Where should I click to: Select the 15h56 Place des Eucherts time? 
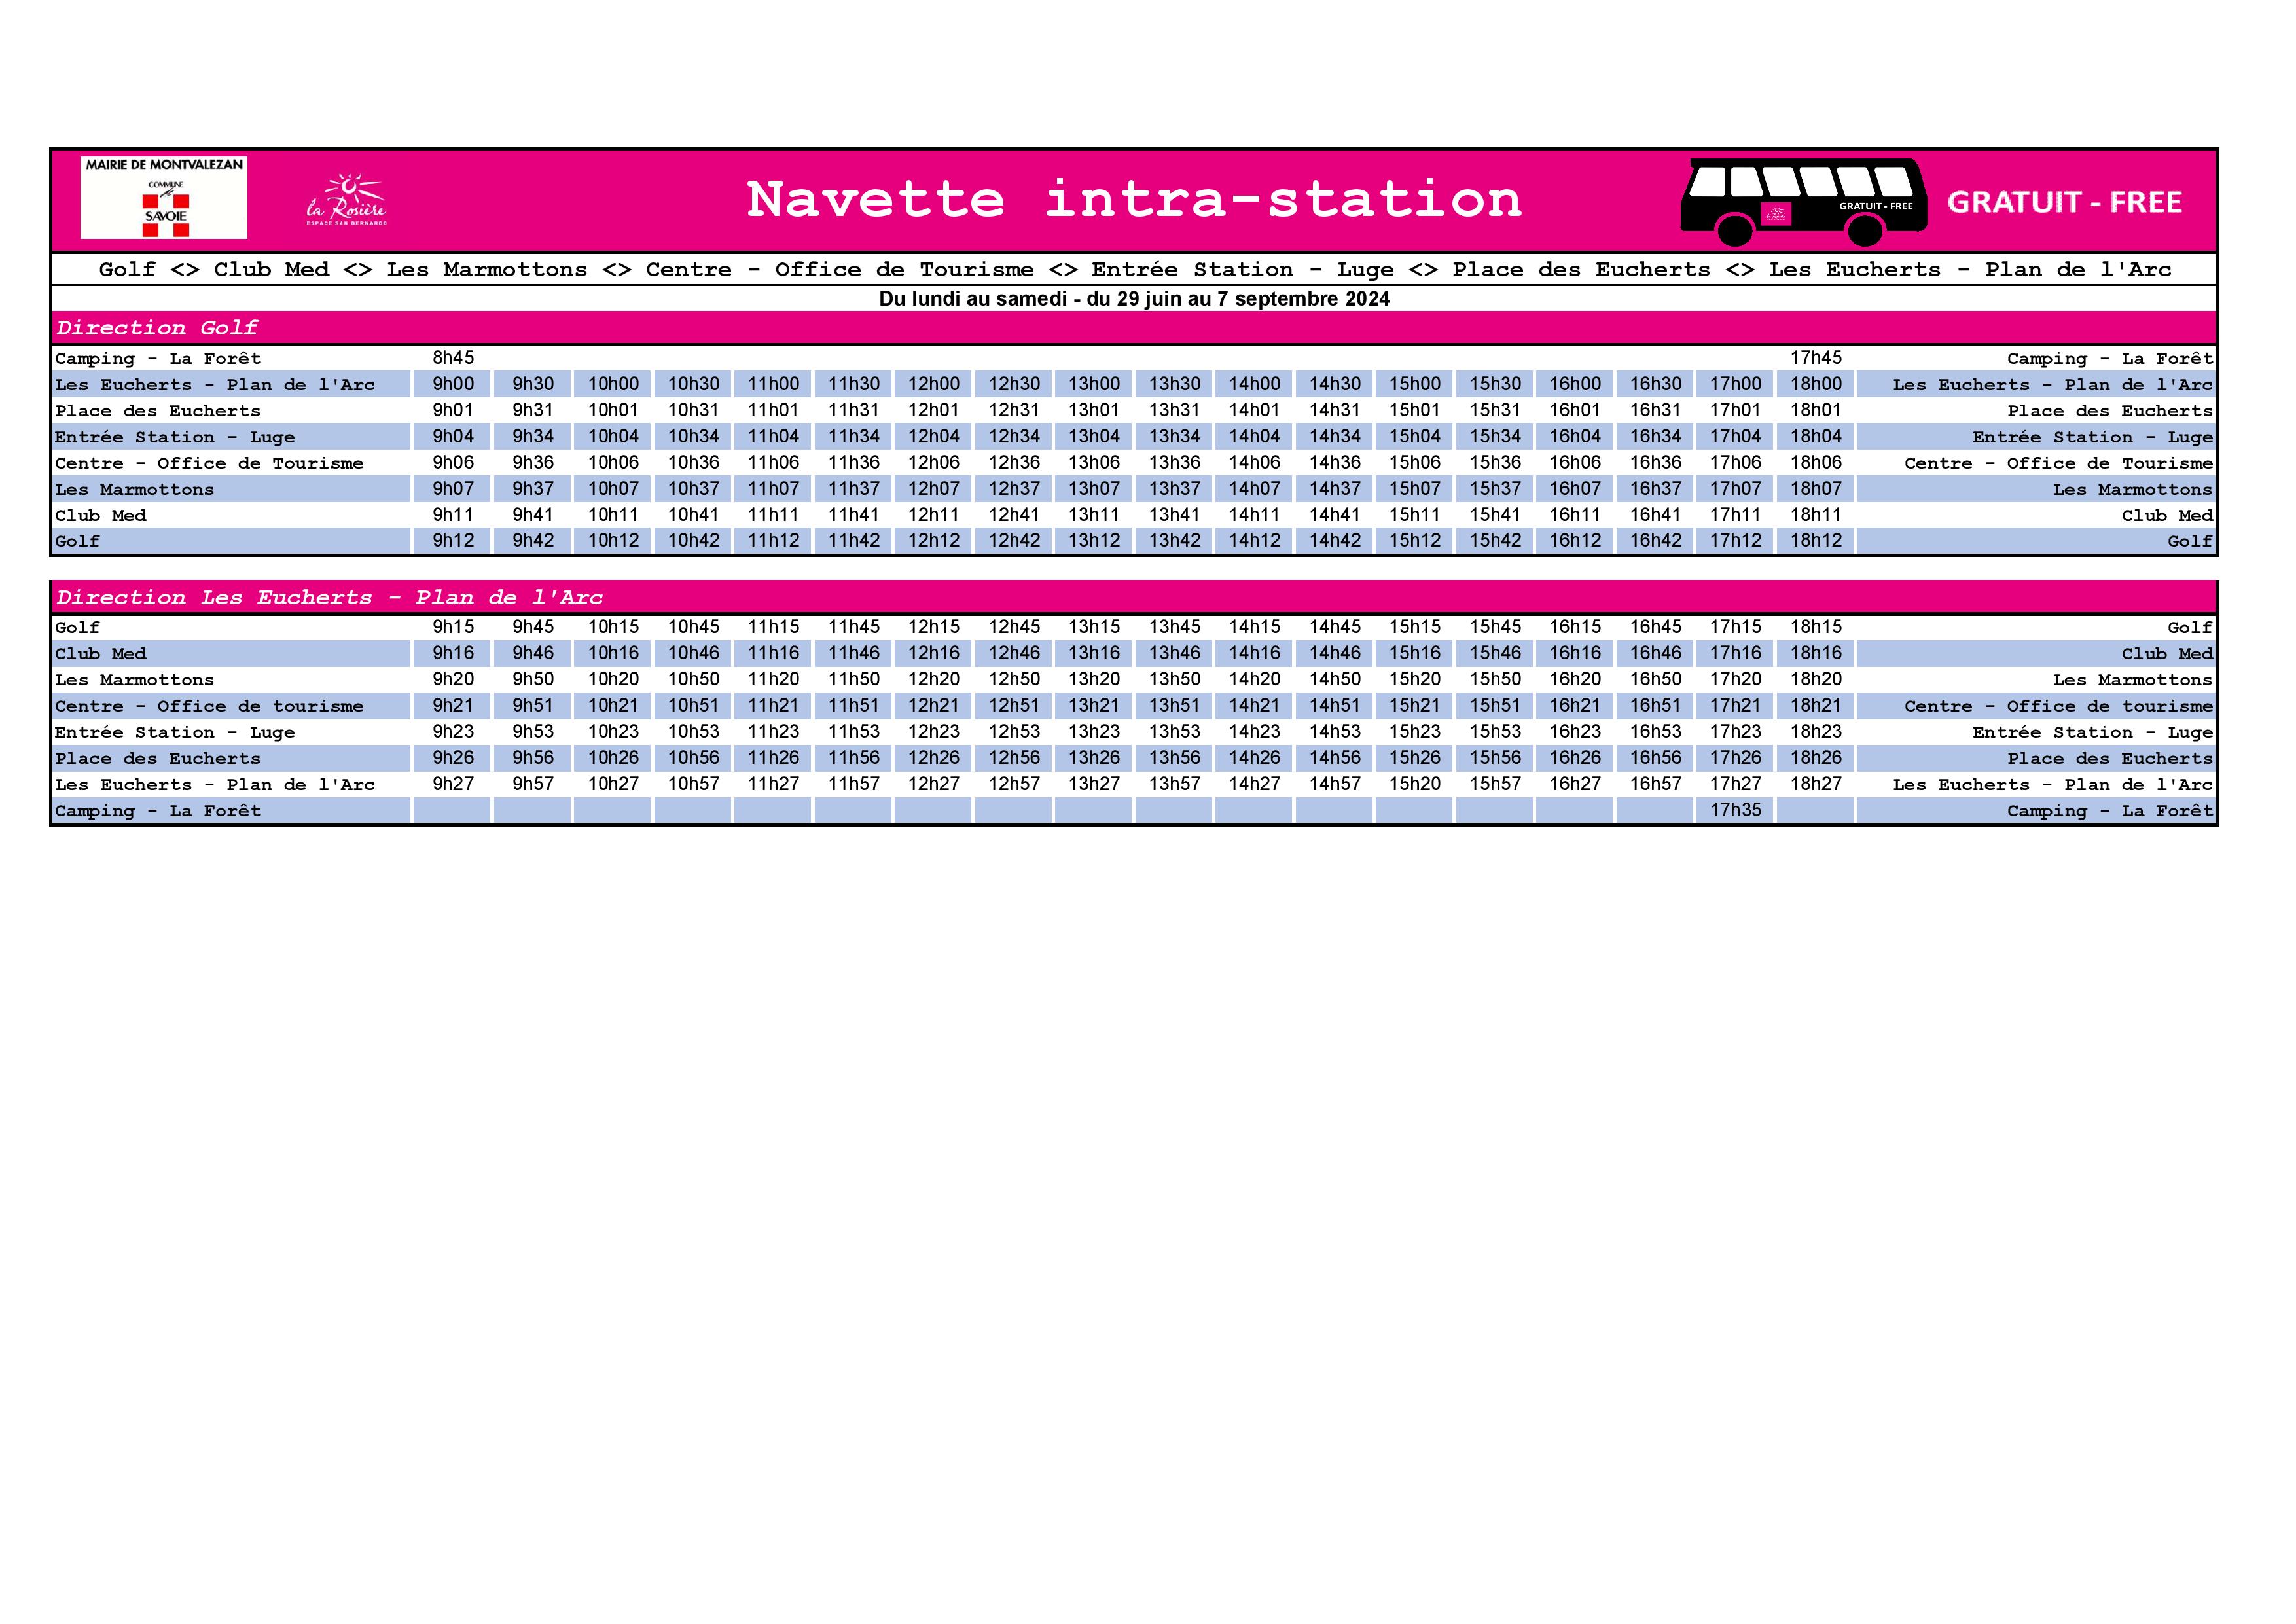tap(1495, 758)
